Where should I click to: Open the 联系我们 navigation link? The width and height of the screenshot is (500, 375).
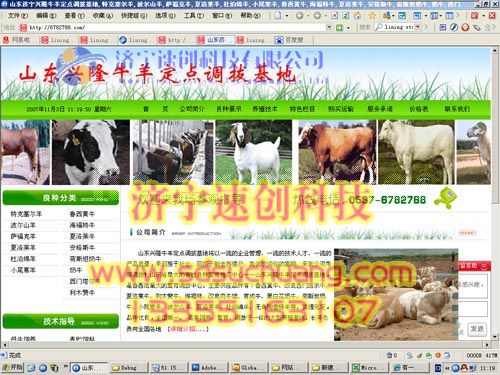pyautogui.click(x=457, y=109)
